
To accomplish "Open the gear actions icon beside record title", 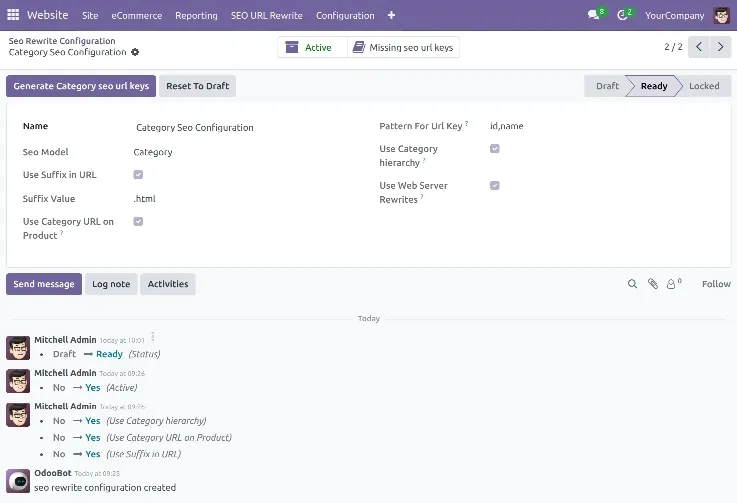I will click(135, 52).
